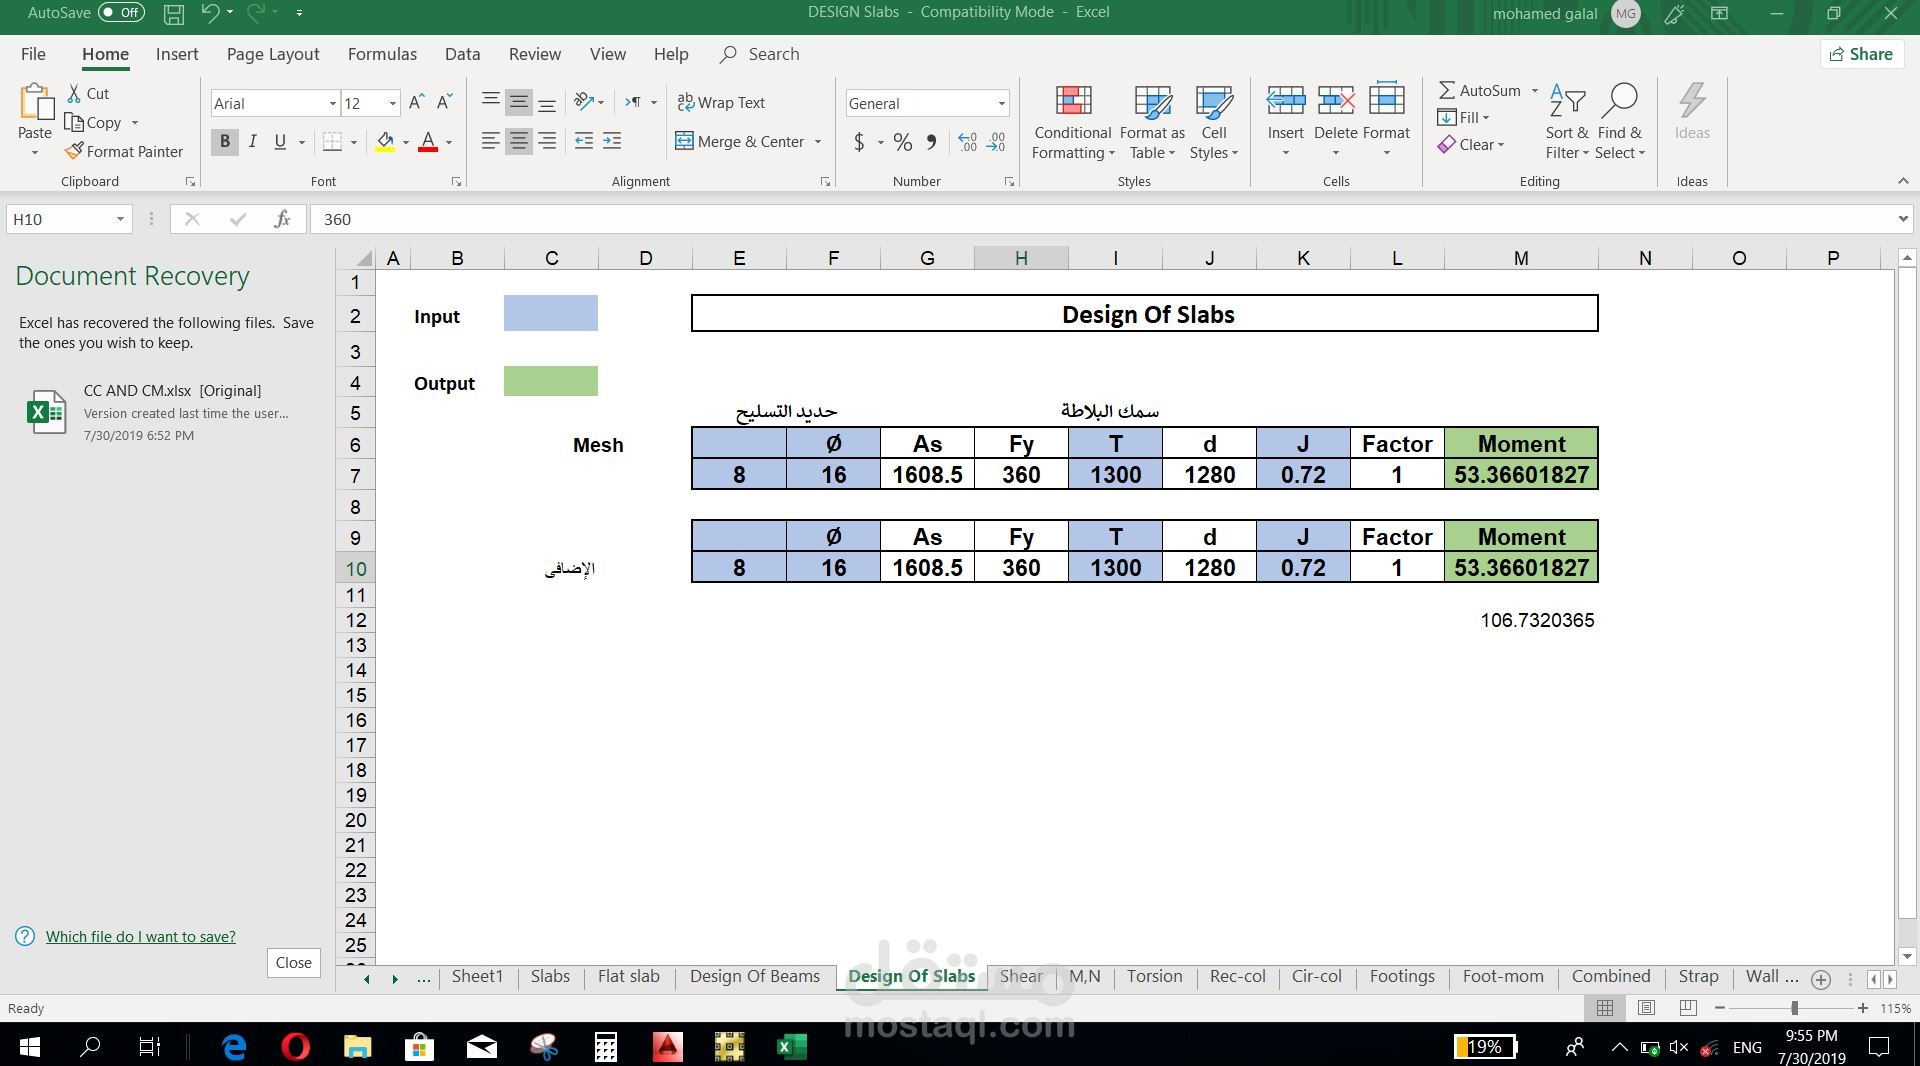Click the Format Painter brush
Image resolution: width=1920 pixels, height=1066 pixels.
coord(74,151)
